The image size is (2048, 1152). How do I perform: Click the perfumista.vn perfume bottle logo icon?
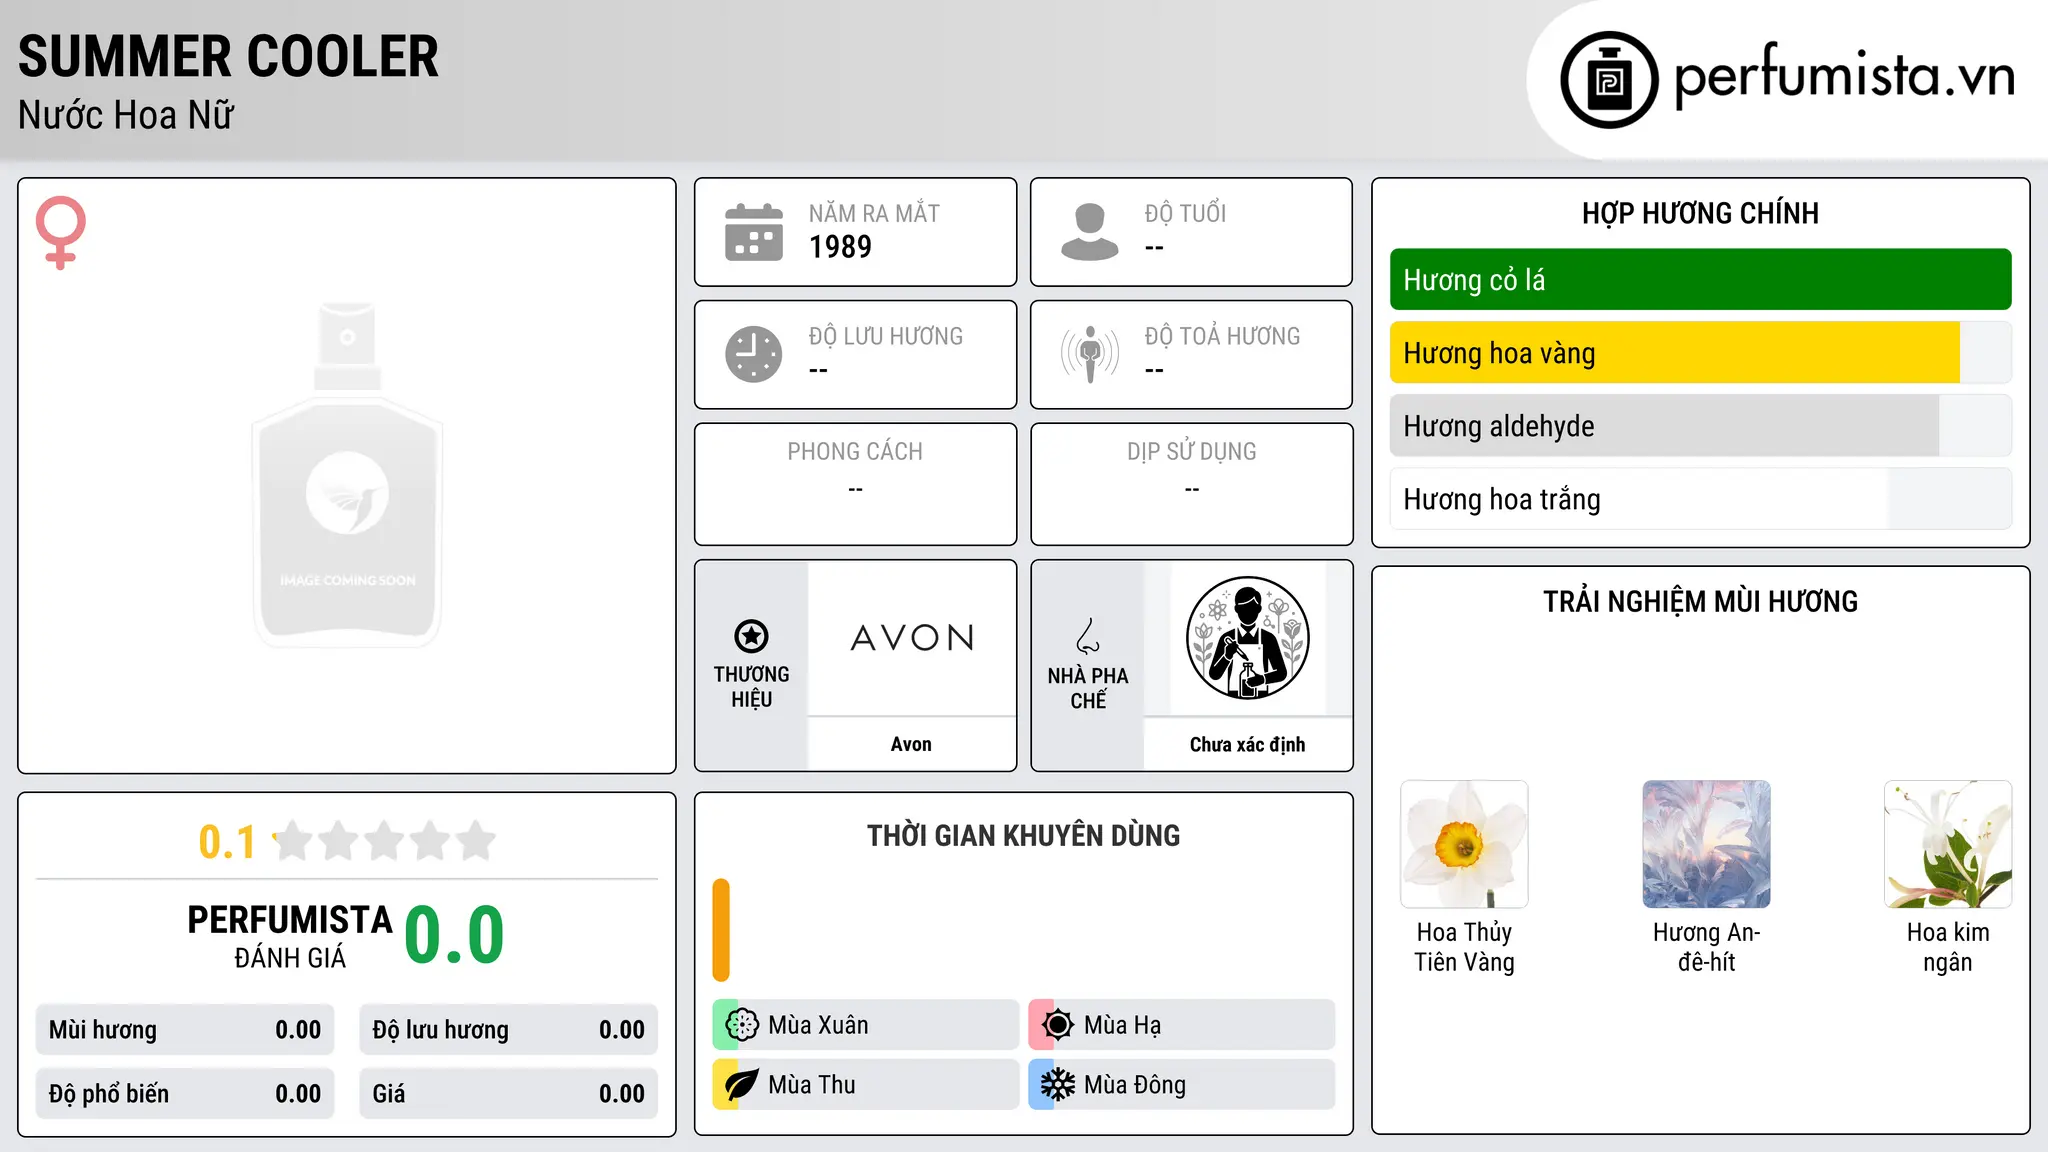click(1609, 80)
